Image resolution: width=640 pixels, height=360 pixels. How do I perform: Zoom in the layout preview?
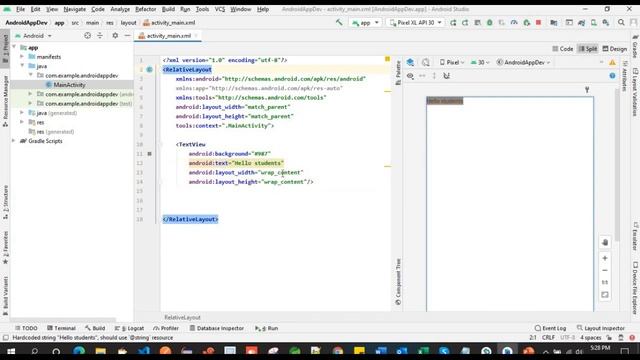(605, 258)
